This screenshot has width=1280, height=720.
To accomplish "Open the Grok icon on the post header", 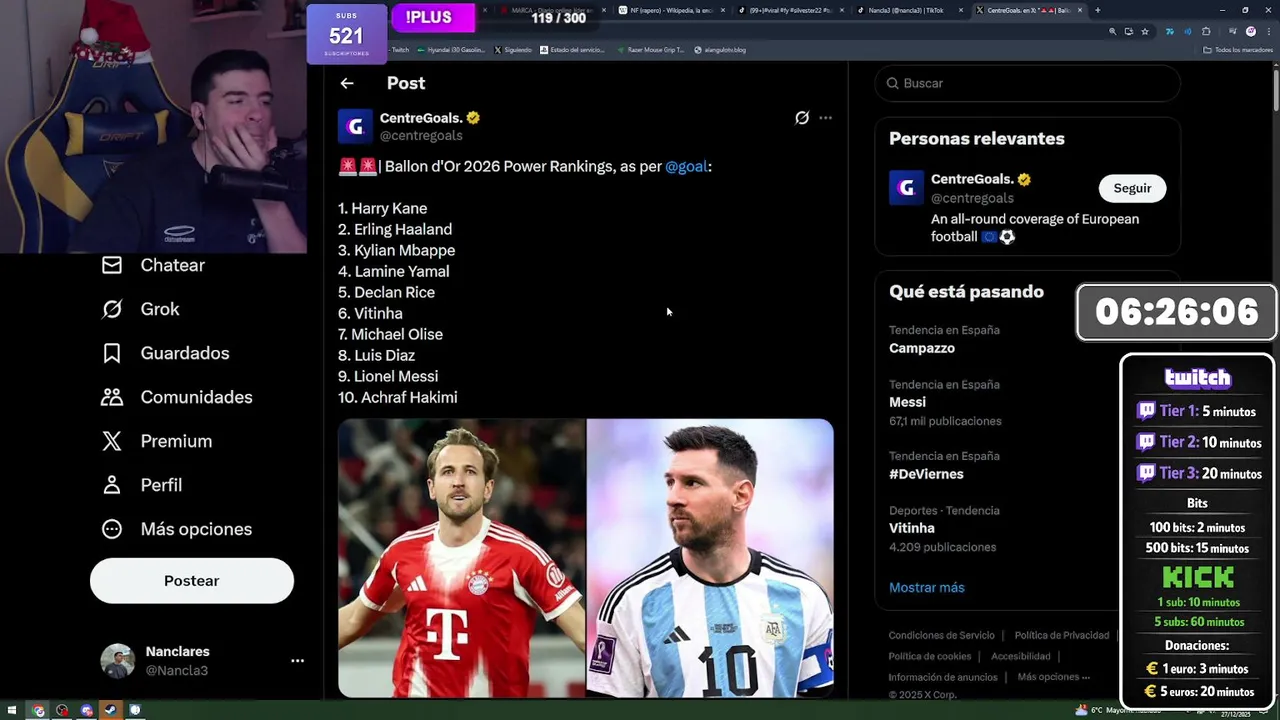I will pyautogui.click(x=802, y=118).
